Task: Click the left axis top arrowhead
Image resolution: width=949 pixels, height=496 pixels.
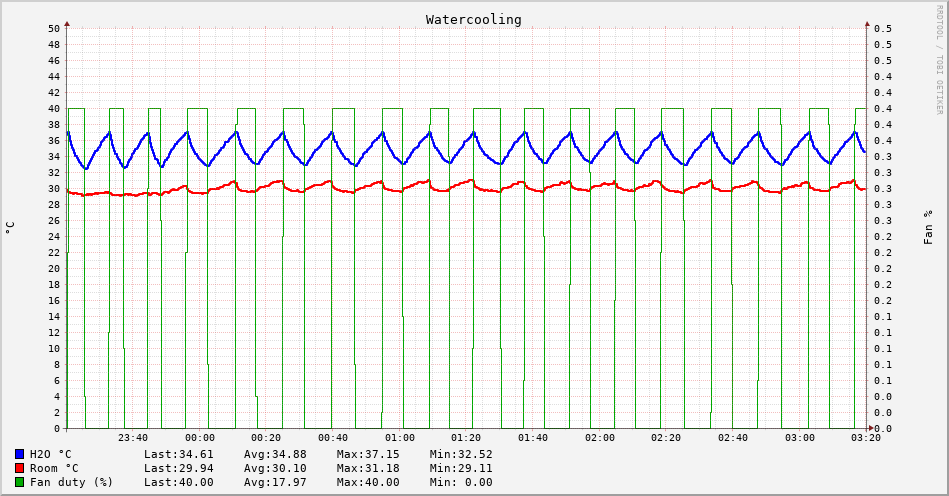Action: (67, 22)
